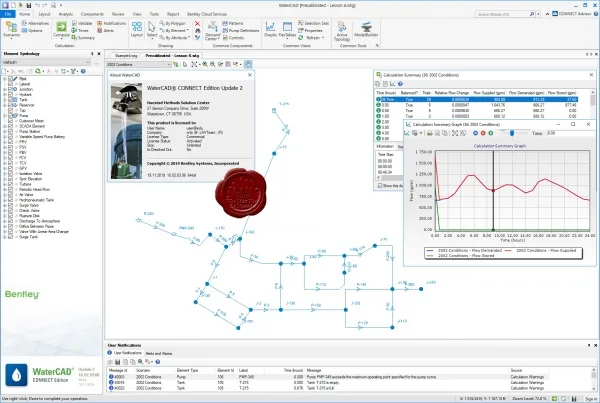Click the Validate tool in Calculation group
600x403 pixels.
pyautogui.click(x=82, y=23)
